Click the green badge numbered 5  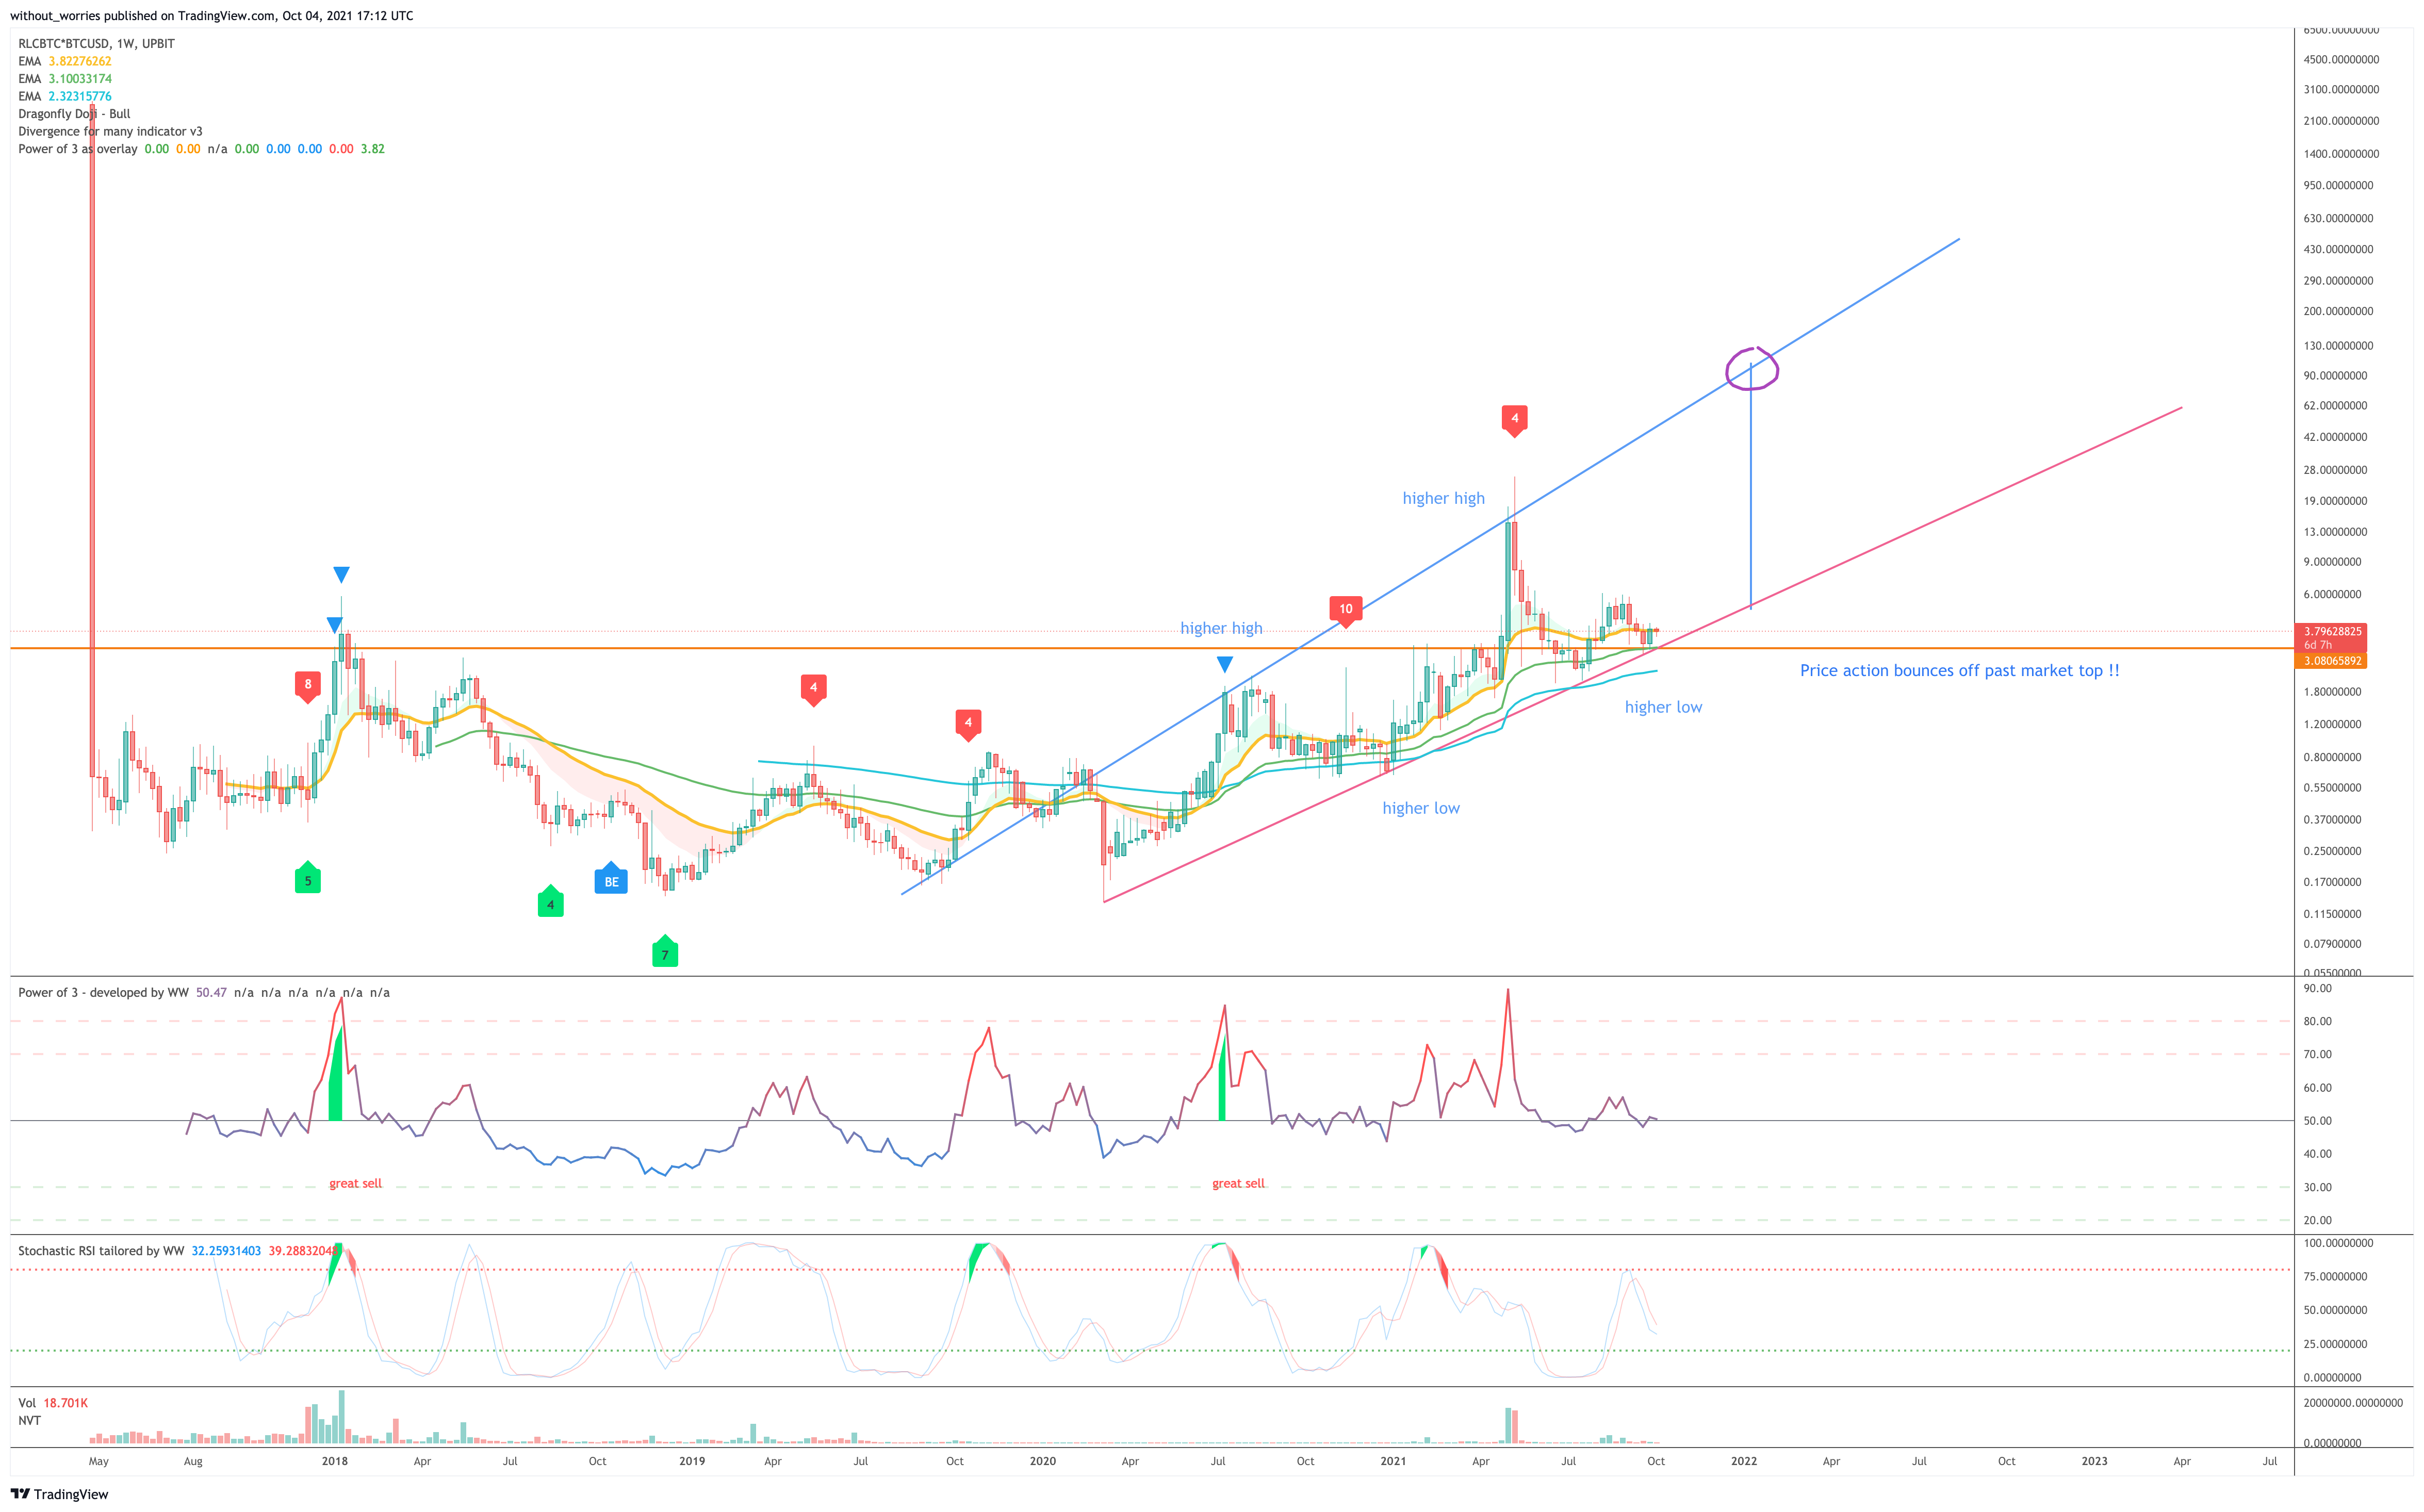point(308,878)
